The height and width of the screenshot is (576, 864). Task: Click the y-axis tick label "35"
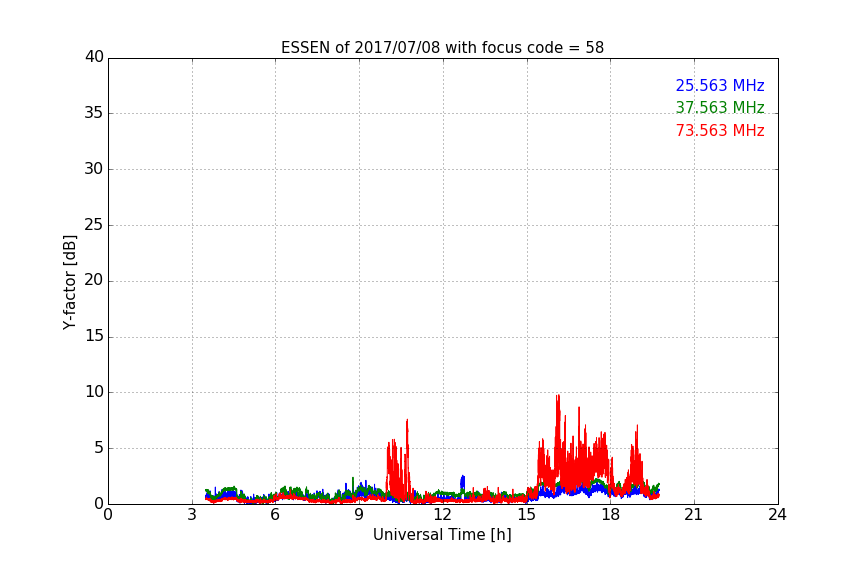click(94, 113)
